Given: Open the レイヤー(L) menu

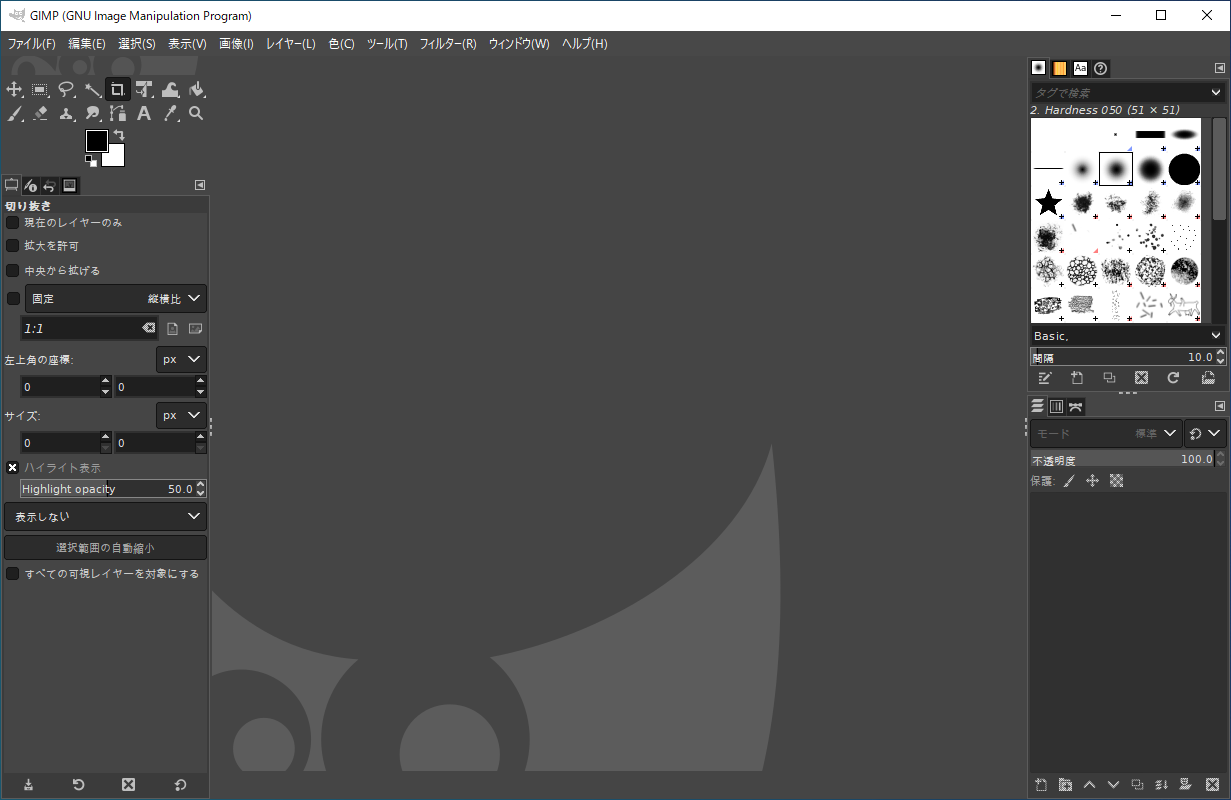Looking at the screenshot, I should (x=290, y=44).
